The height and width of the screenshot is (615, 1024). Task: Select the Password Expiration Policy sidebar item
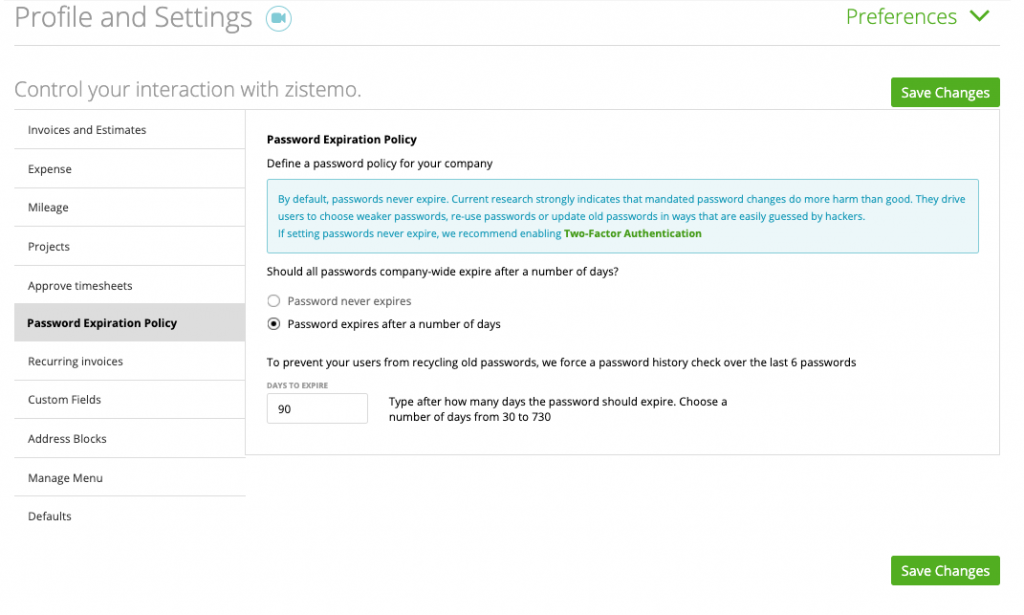point(101,322)
